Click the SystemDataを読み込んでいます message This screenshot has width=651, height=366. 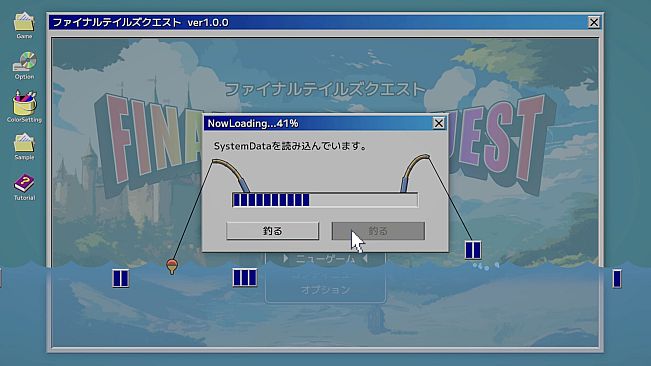pyautogui.click(x=290, y=146)
